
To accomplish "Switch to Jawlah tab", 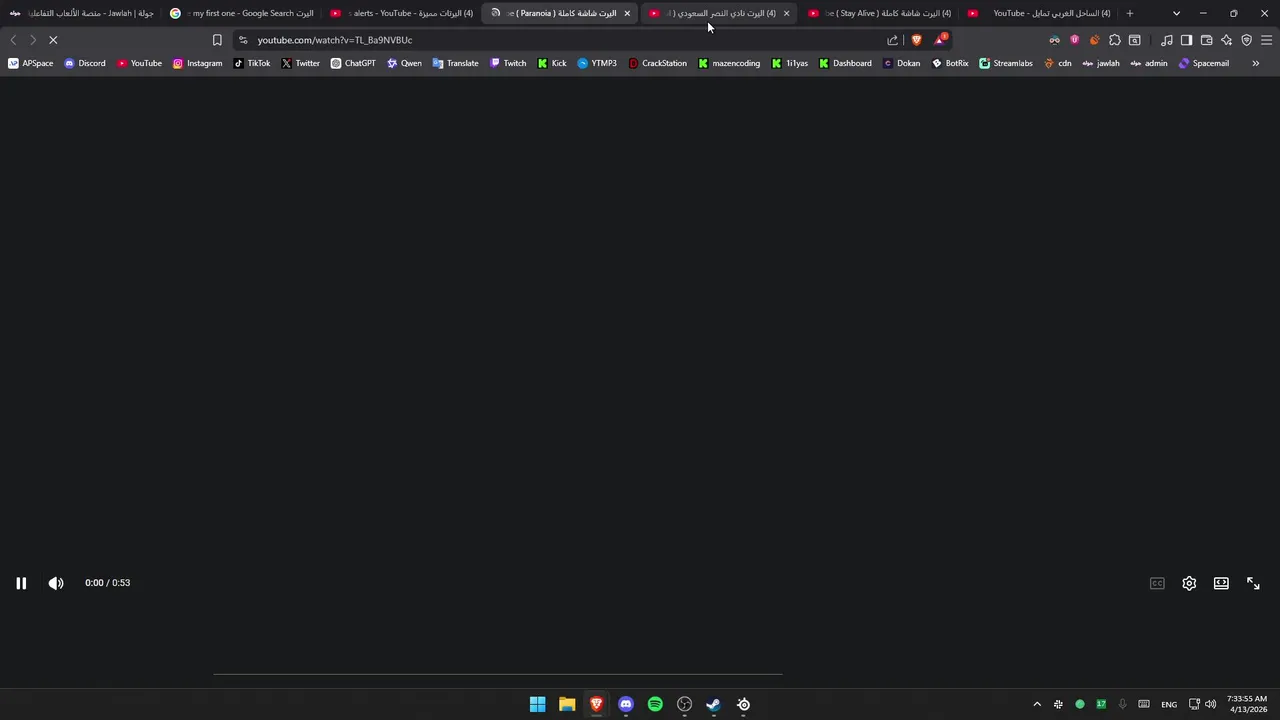I will click(x=81, y=13).
